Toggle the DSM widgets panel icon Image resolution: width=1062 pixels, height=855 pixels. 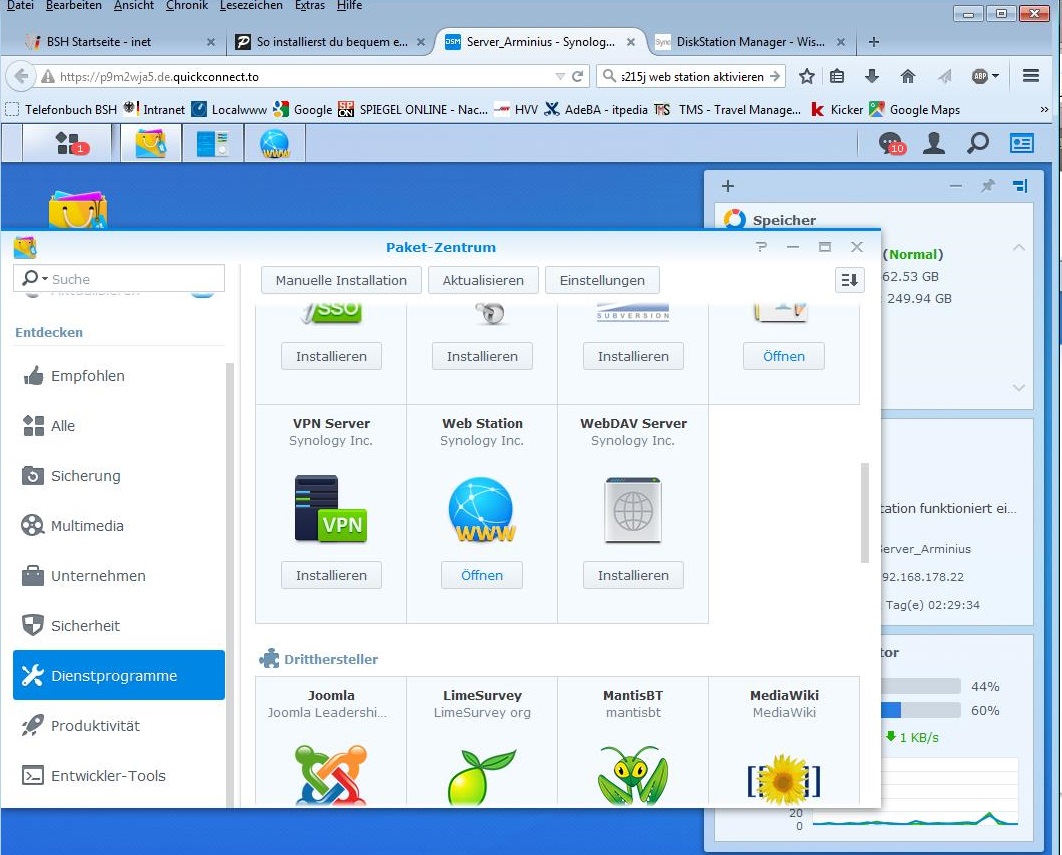click(x=1021, y=144)
